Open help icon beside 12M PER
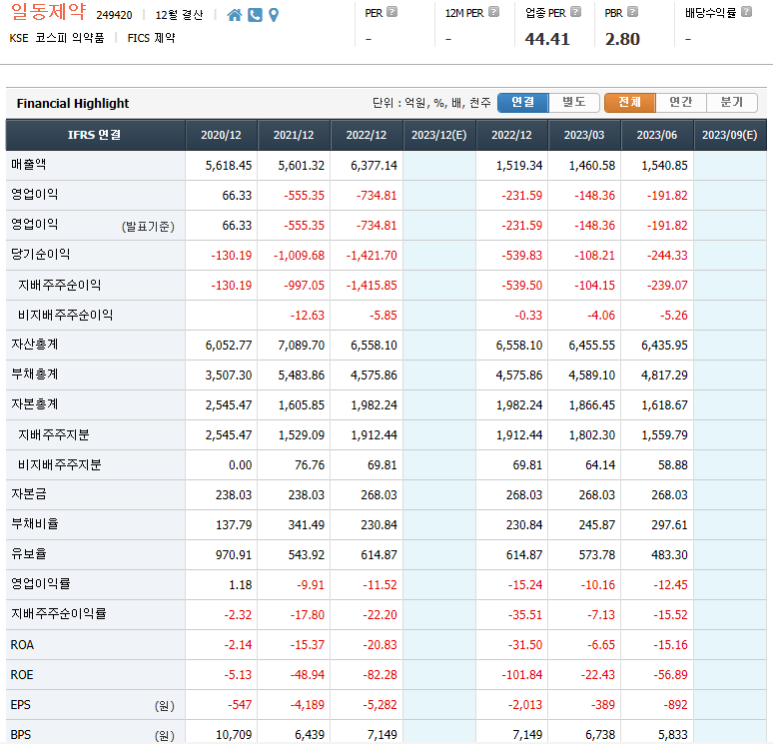The height and width of the screenshot is (744, 773). pyautogui.click(x=494, y=12)
